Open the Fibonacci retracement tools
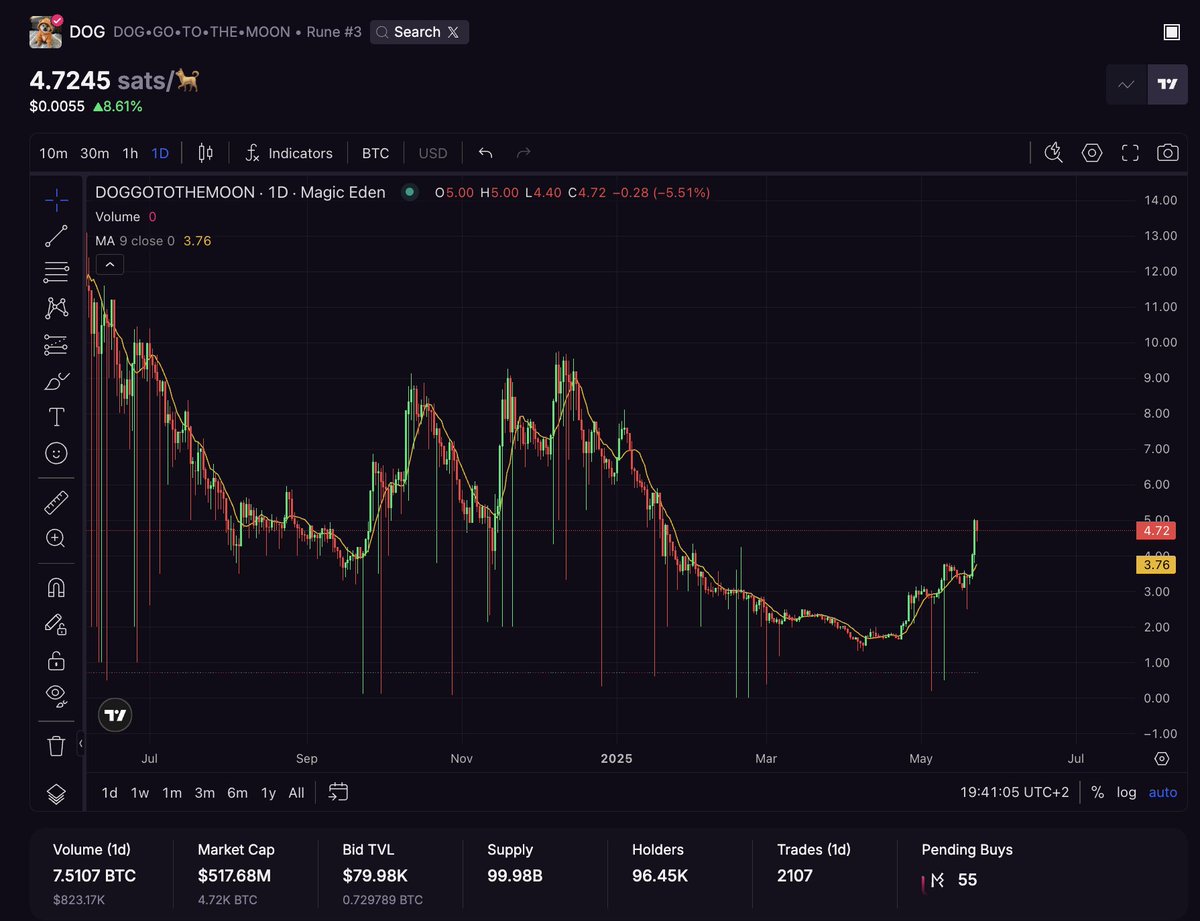The height and width of the screenshot is (921, 1200). [x=57, y=272]
